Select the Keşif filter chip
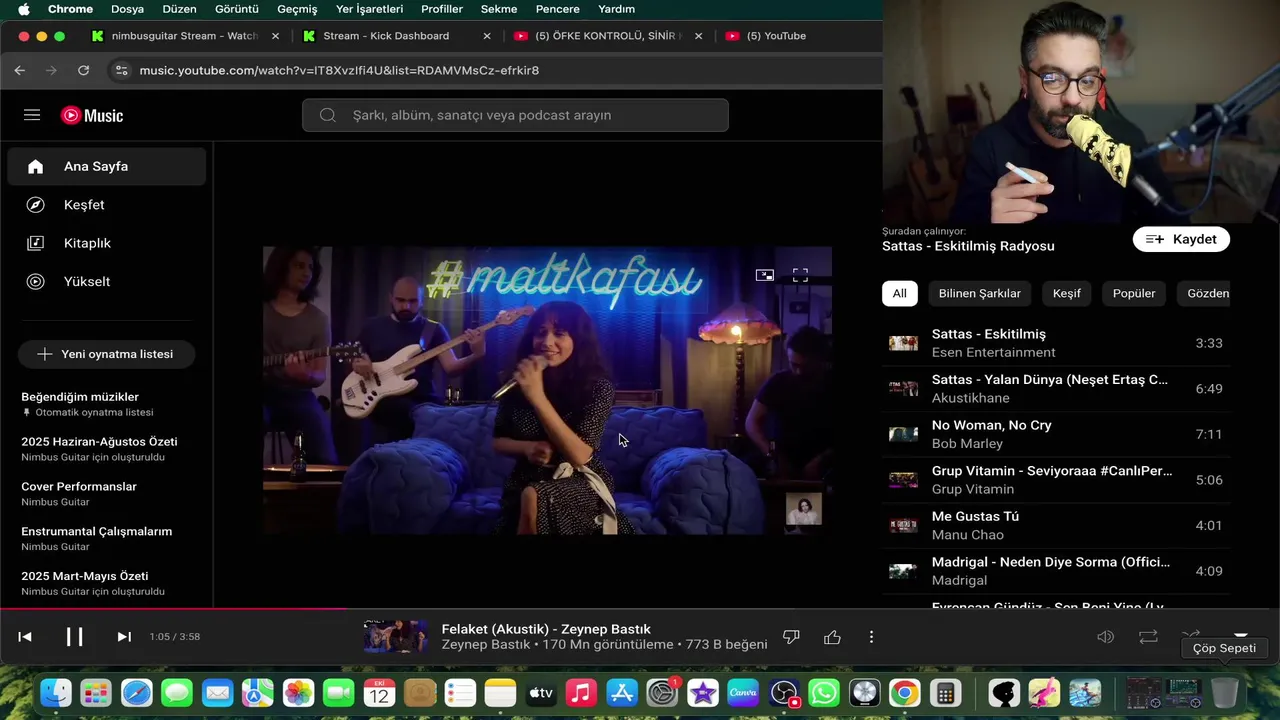1280x720 pixels. point(1067,293)
